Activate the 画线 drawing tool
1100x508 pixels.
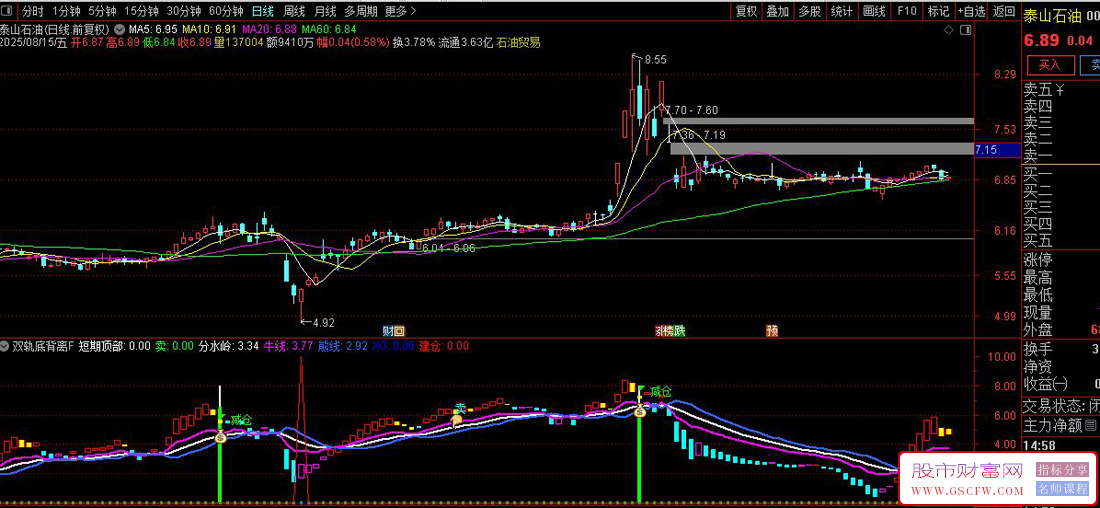[x=873, y=11]
